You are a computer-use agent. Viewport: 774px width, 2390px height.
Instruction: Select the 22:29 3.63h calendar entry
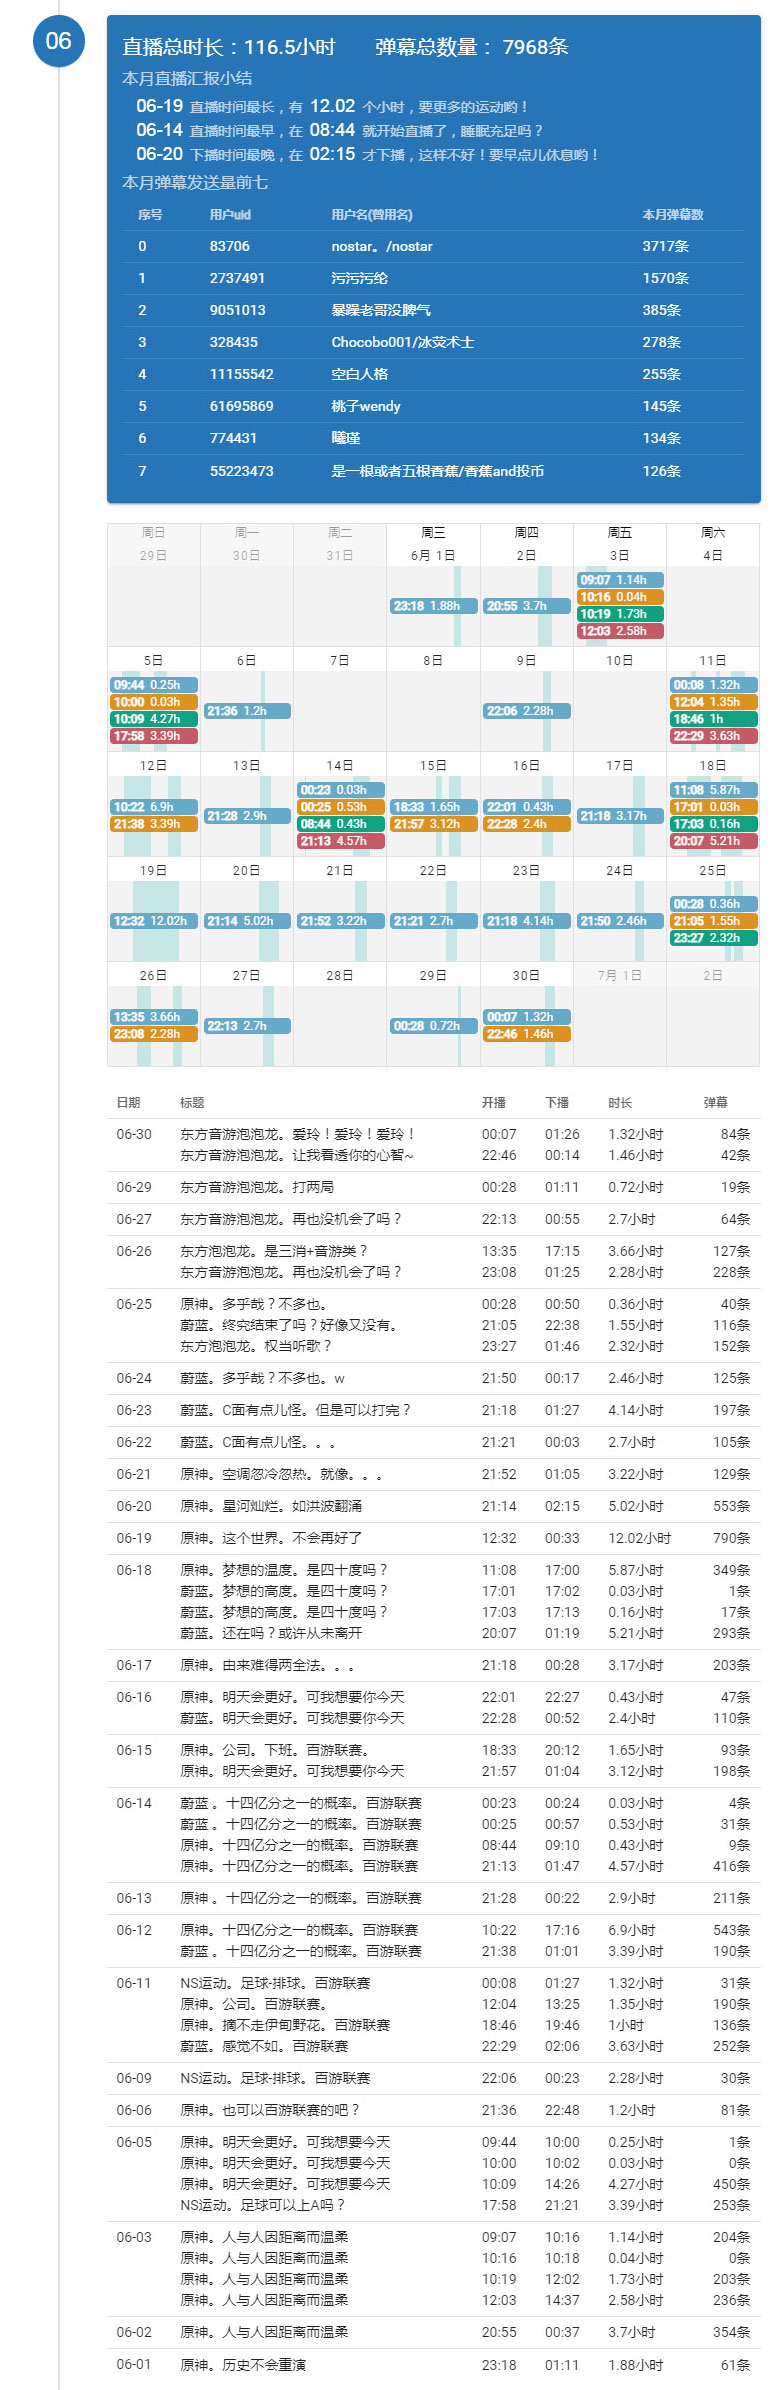tap(713, 736)
